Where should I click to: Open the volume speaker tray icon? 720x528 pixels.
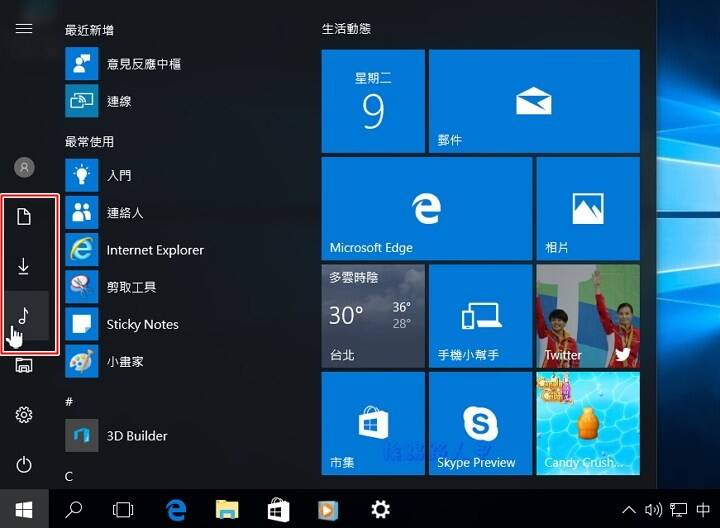[x=653, y=510]
